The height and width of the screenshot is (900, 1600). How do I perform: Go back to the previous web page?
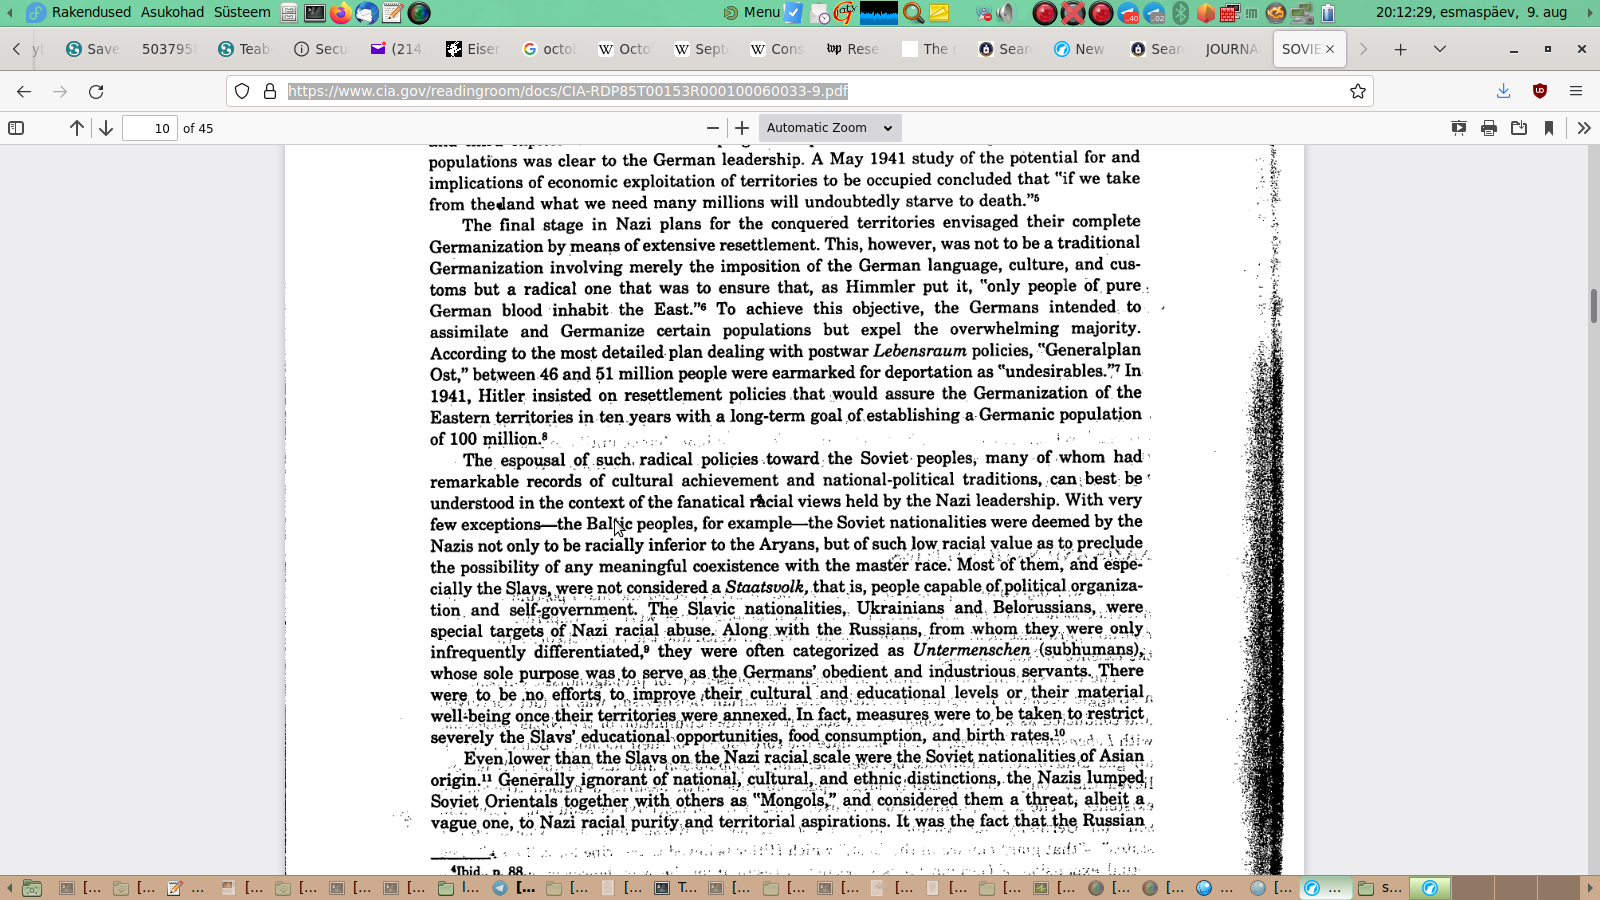click(24, 91)
